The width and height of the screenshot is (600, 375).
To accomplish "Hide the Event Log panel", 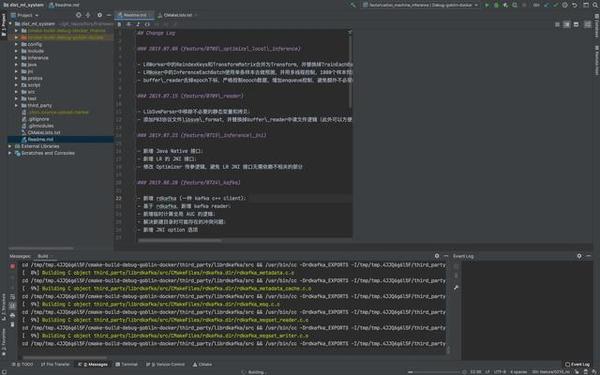I will (x=589, y=256).
